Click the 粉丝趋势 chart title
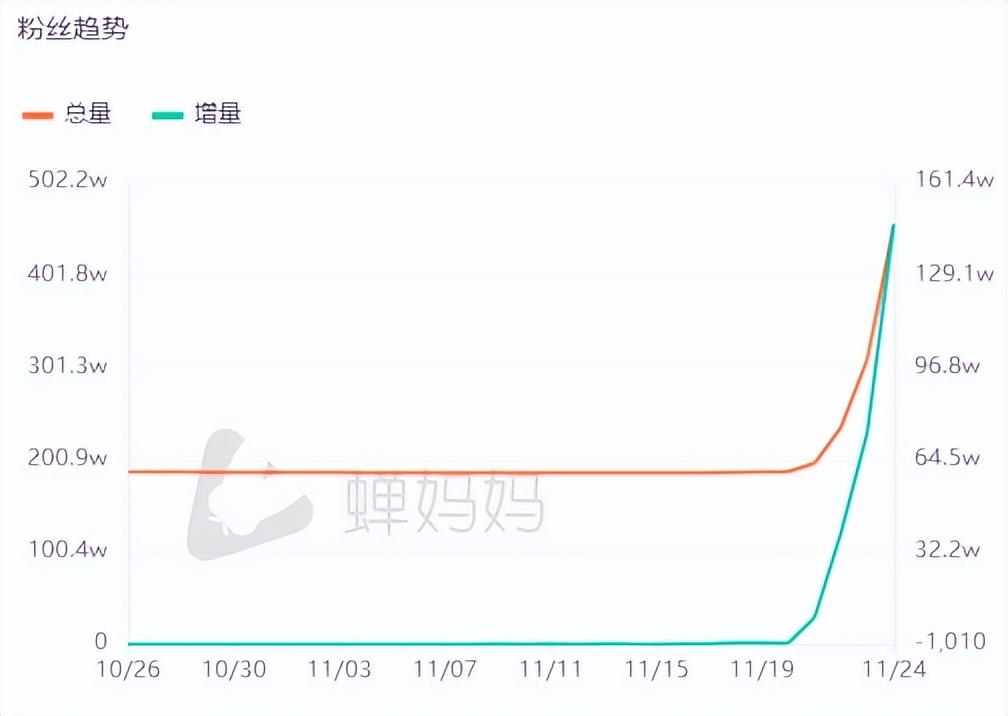Image resolution: width=1008 pixels, height=716 pixels. click(x=73, y=28)
